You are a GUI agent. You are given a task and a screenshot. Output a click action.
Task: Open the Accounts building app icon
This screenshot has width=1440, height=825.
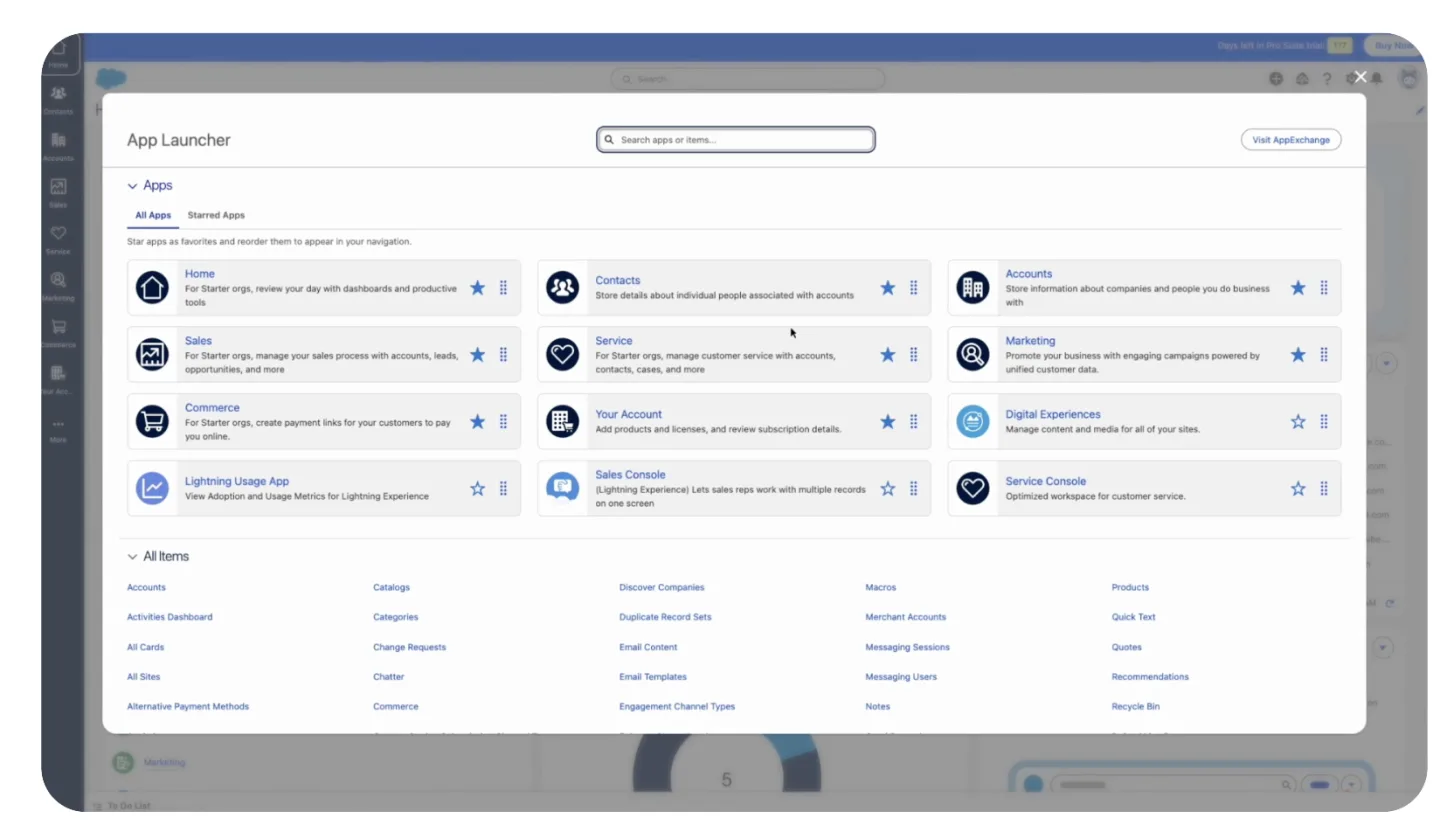pyautogui.click(x=973, y=288)
